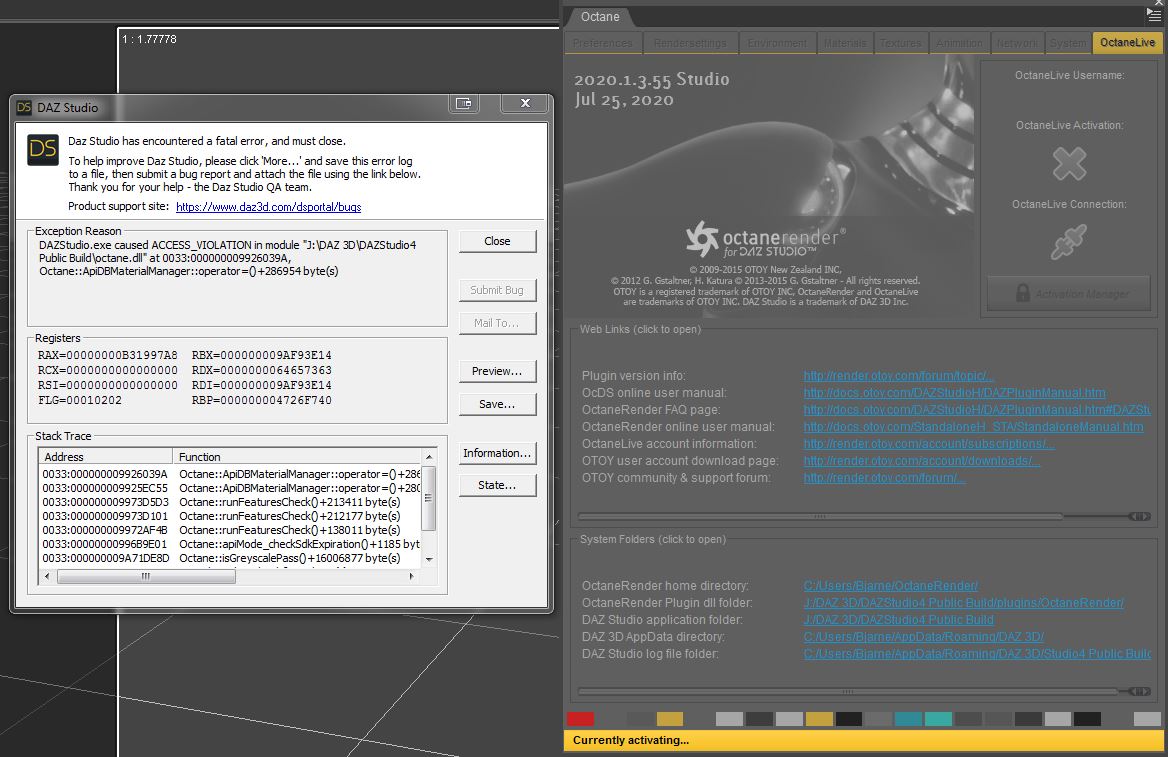Open the Octane pane options menu icon
Image resolution: width=1168 pixels, height=757 pixels.
1154,16
